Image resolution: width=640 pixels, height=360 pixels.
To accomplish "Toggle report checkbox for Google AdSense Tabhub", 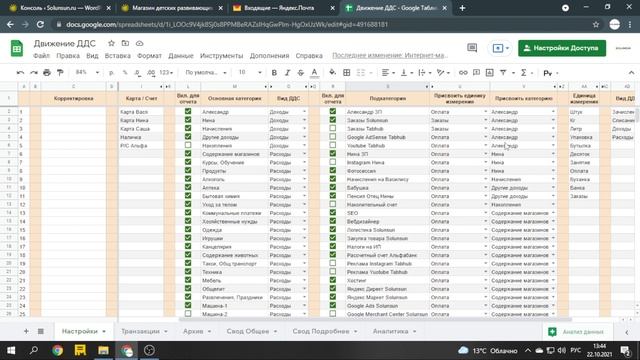I will point(333,137).
